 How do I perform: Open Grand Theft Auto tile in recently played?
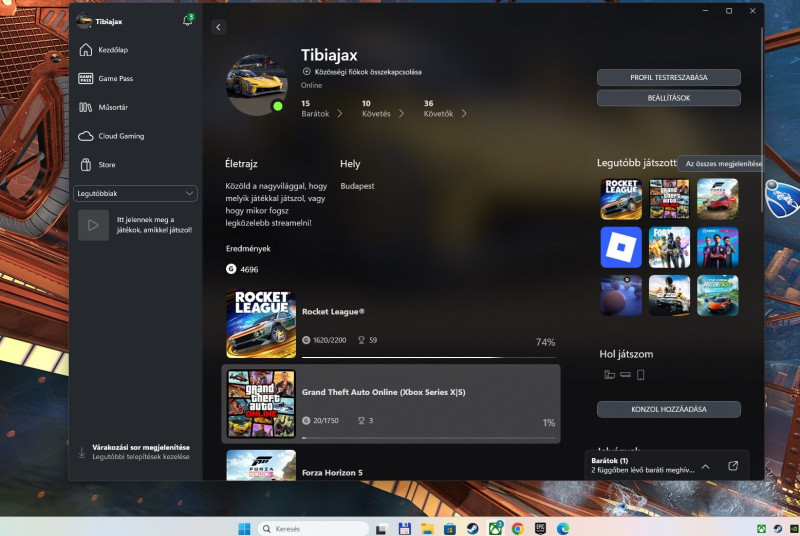(x=669, y=199)
